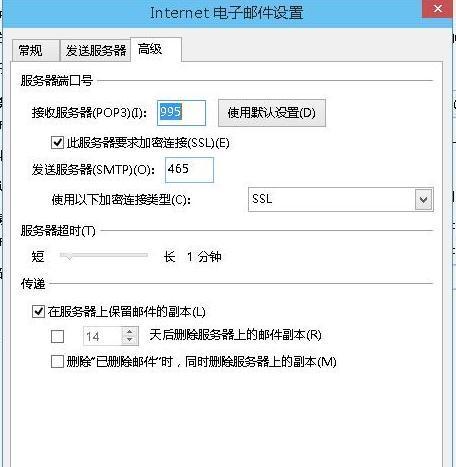Click the 此服务器要求加密连接(SSL)(E) label

[148, 143]
